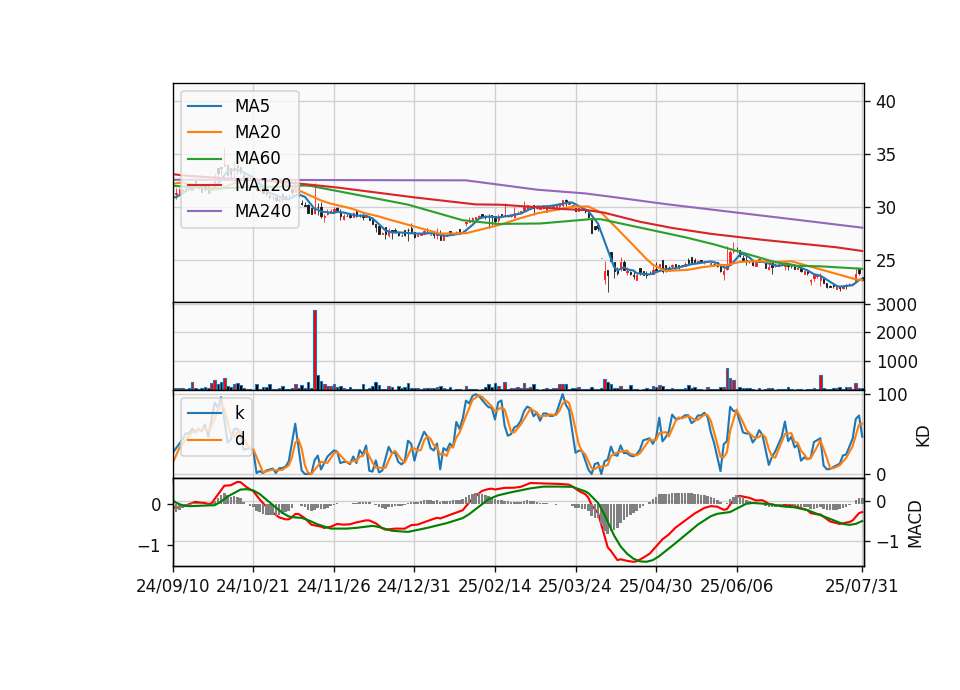
Task: Click the MACD left axis value −1
Action: tap(150, 546)
